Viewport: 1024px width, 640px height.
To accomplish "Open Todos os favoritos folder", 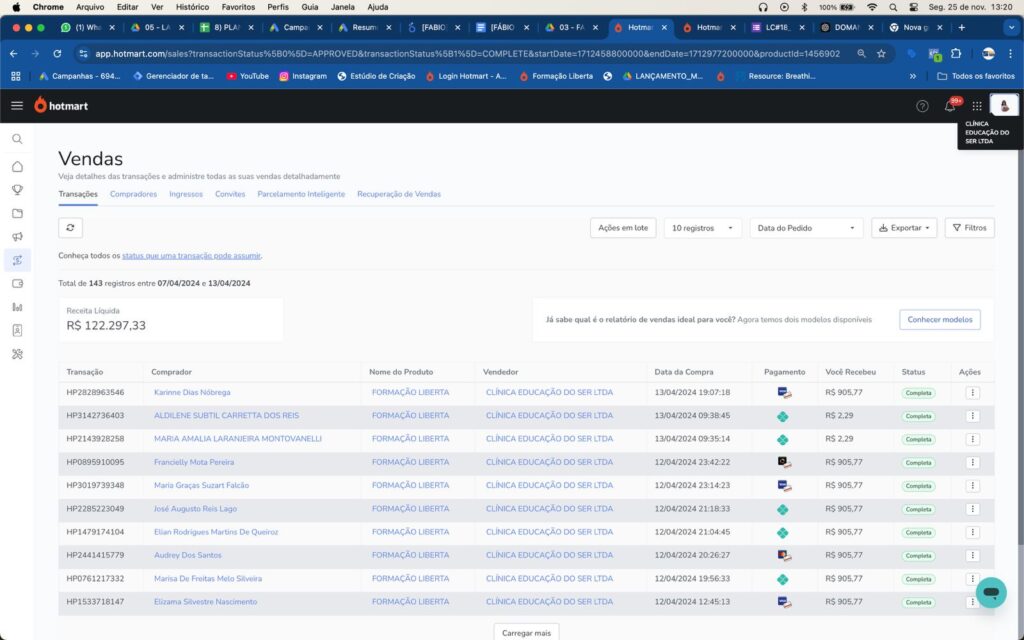I will coord(976,76).
